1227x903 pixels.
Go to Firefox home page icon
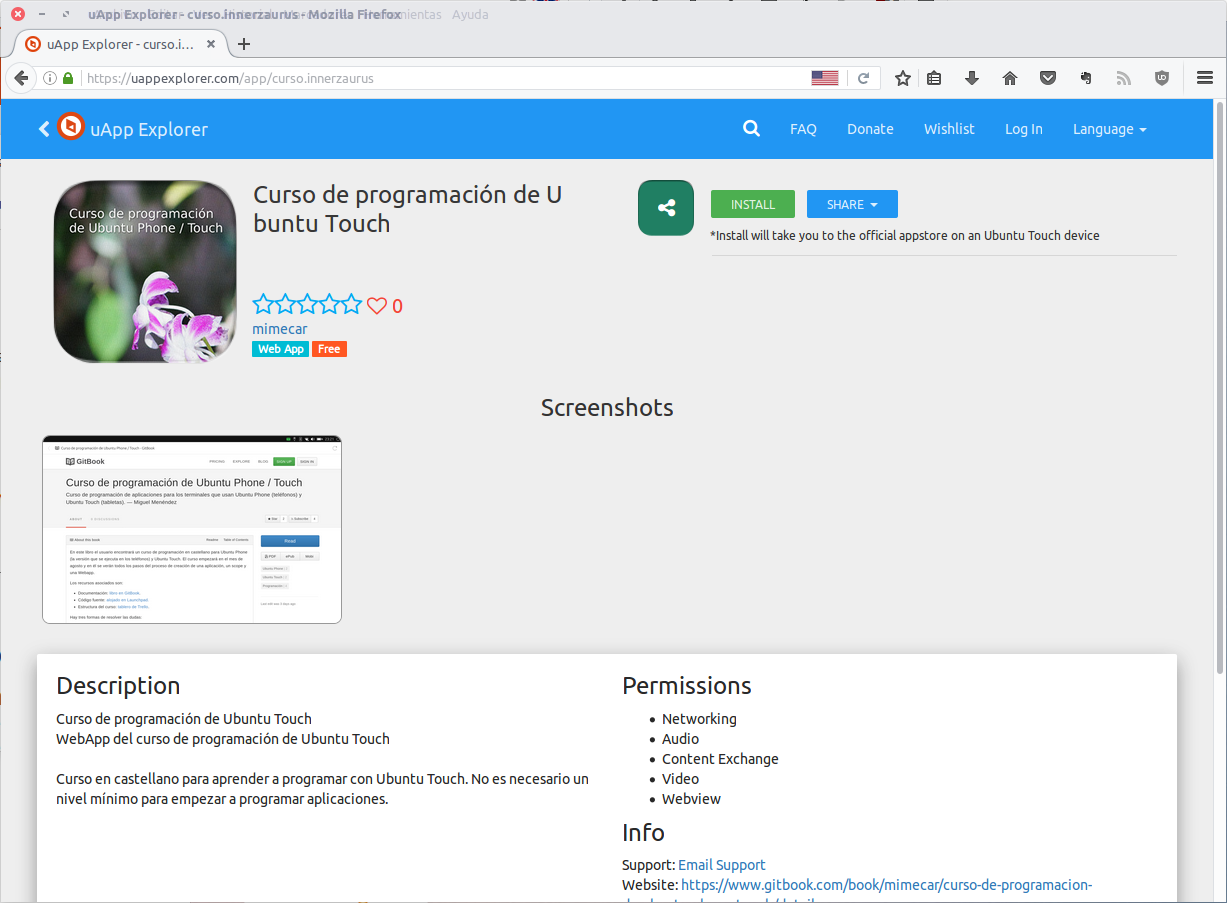1010,78
